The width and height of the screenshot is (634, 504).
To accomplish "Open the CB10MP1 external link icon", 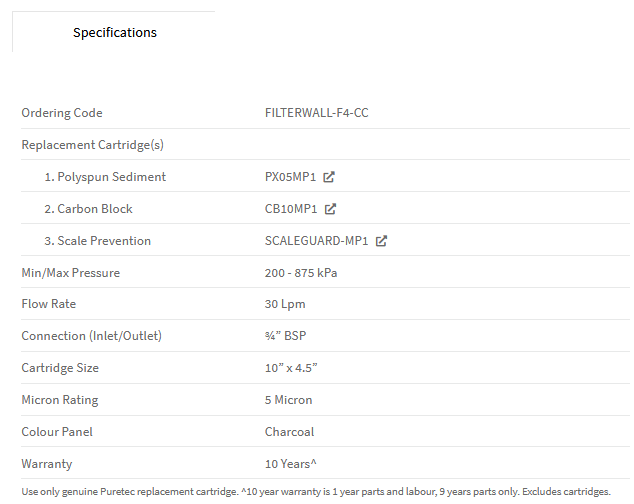I will point(330,209).
